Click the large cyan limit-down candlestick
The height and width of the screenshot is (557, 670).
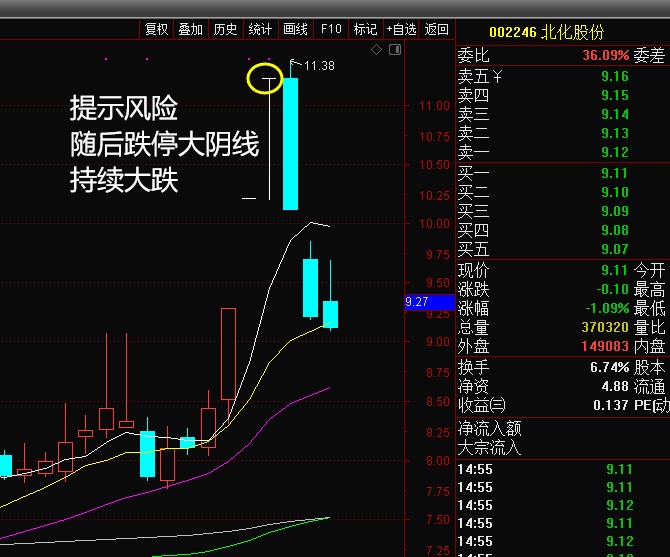point(291,144)
